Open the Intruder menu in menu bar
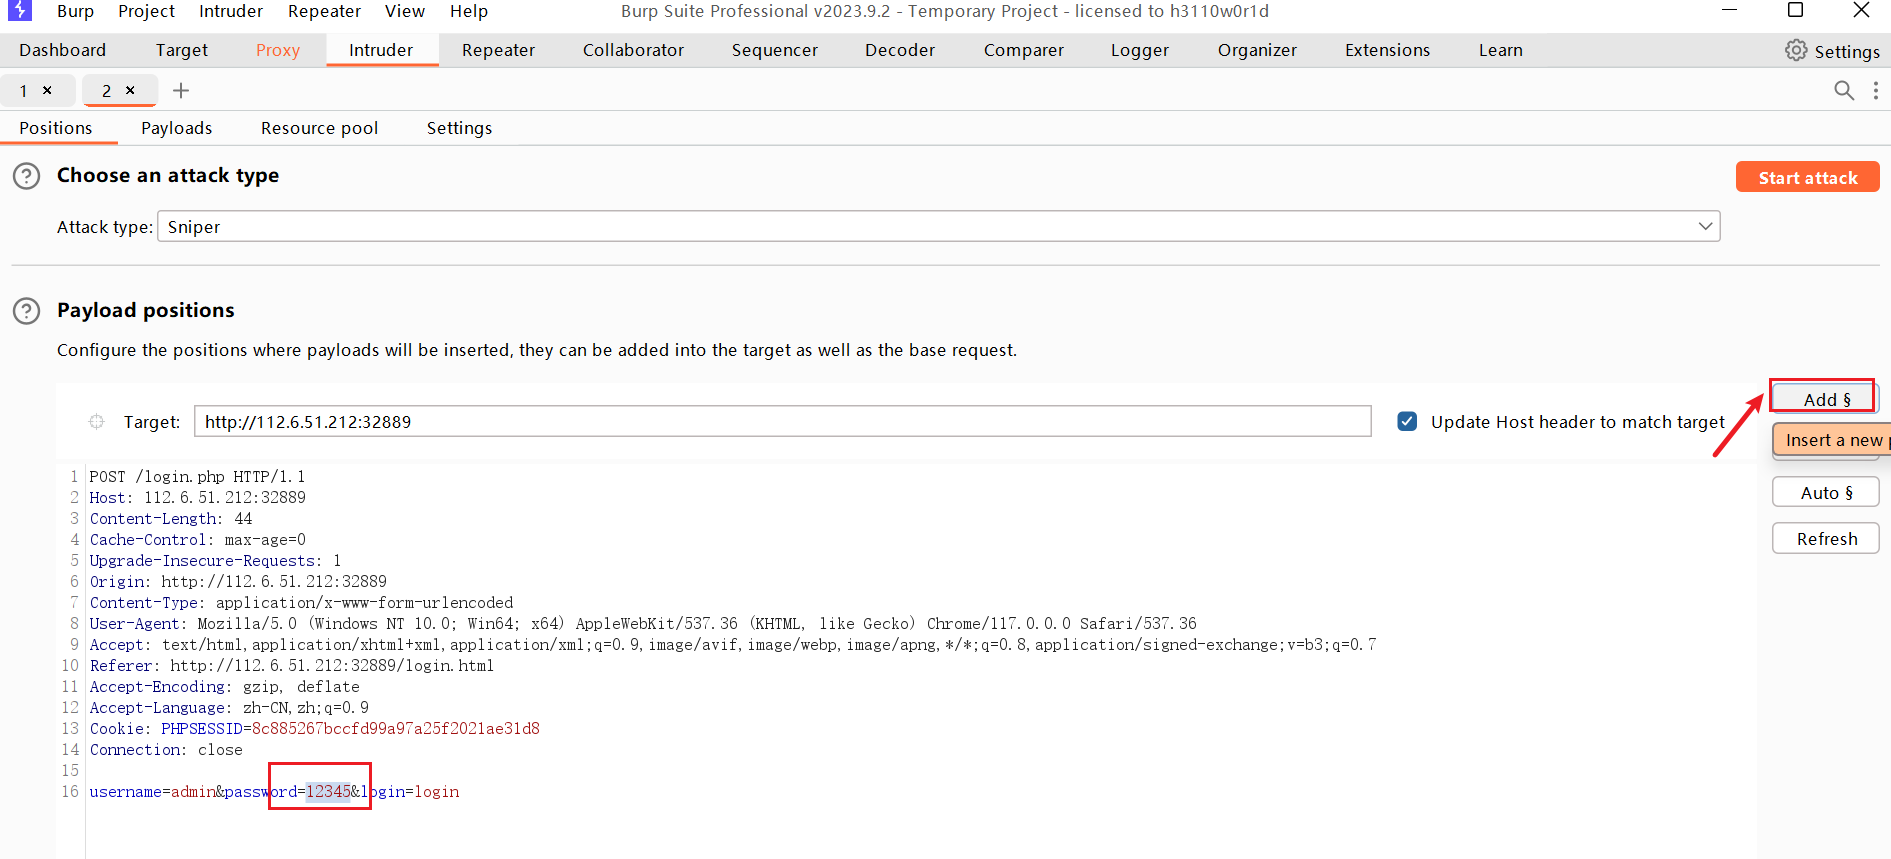The height and width of the screenshot is (859, 1891). point(230,11)
